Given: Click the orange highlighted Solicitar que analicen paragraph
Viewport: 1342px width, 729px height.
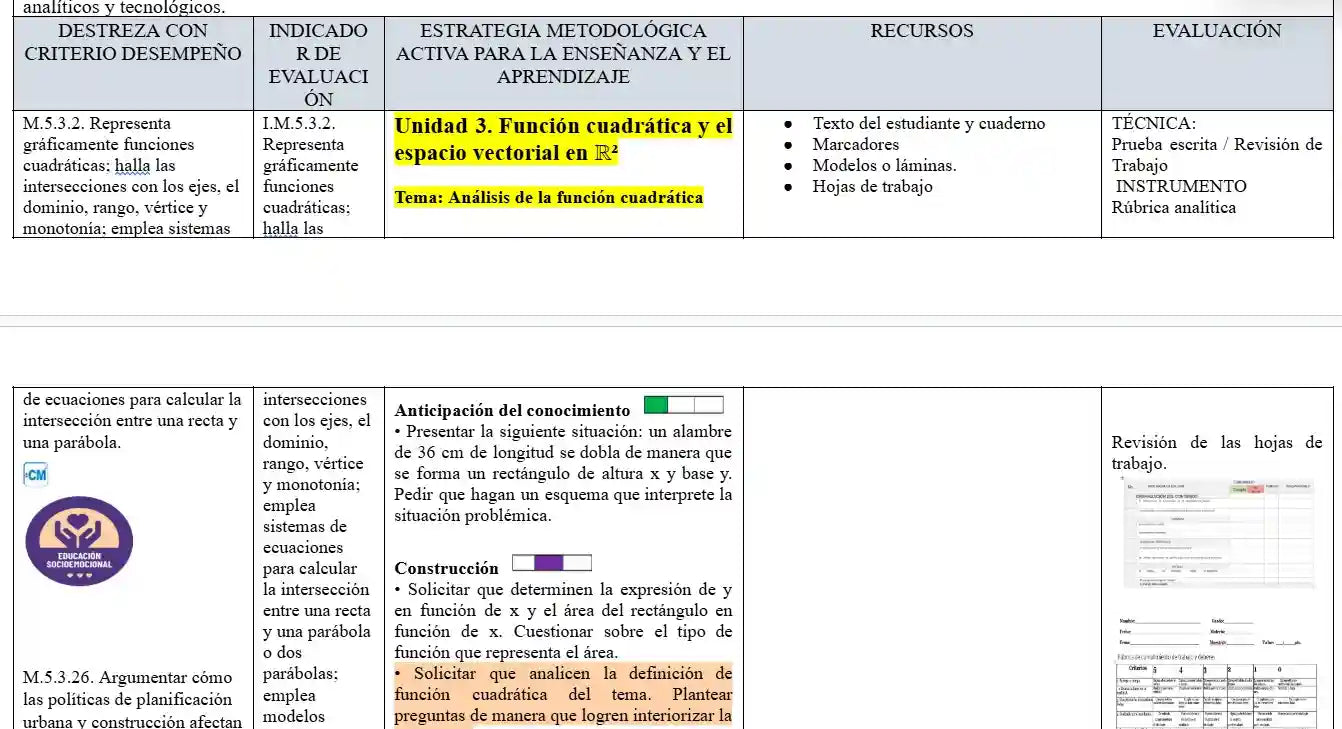Looking at the screenshot, I should [563, 694].
